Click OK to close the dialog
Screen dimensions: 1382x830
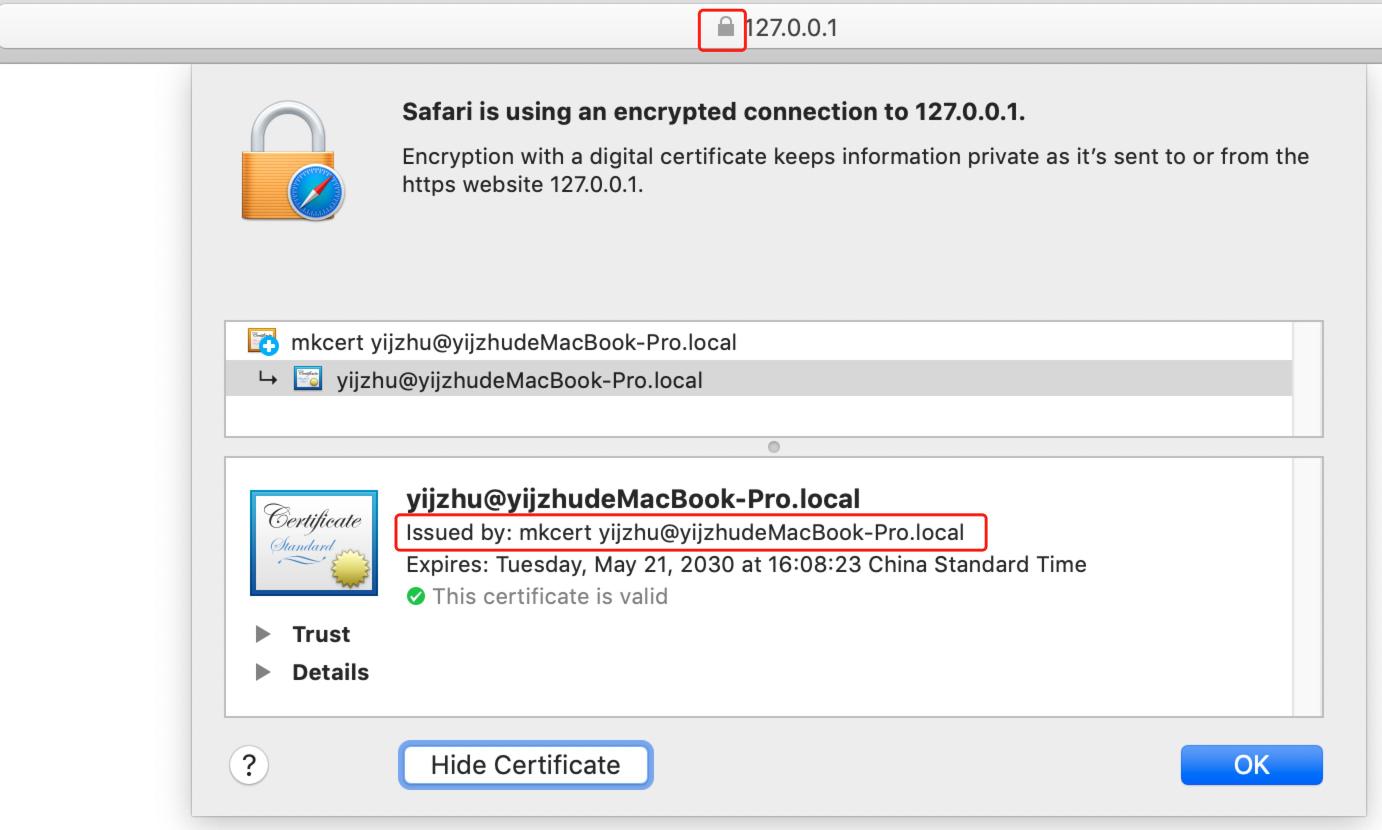[x=1251, y=765]
